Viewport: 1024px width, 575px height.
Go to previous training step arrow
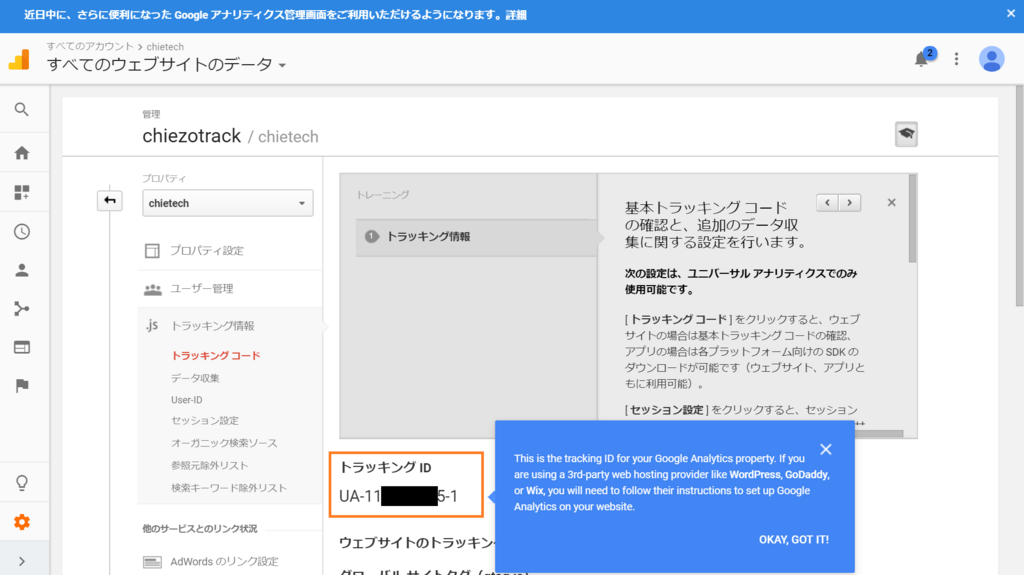(x=827, y=203)
